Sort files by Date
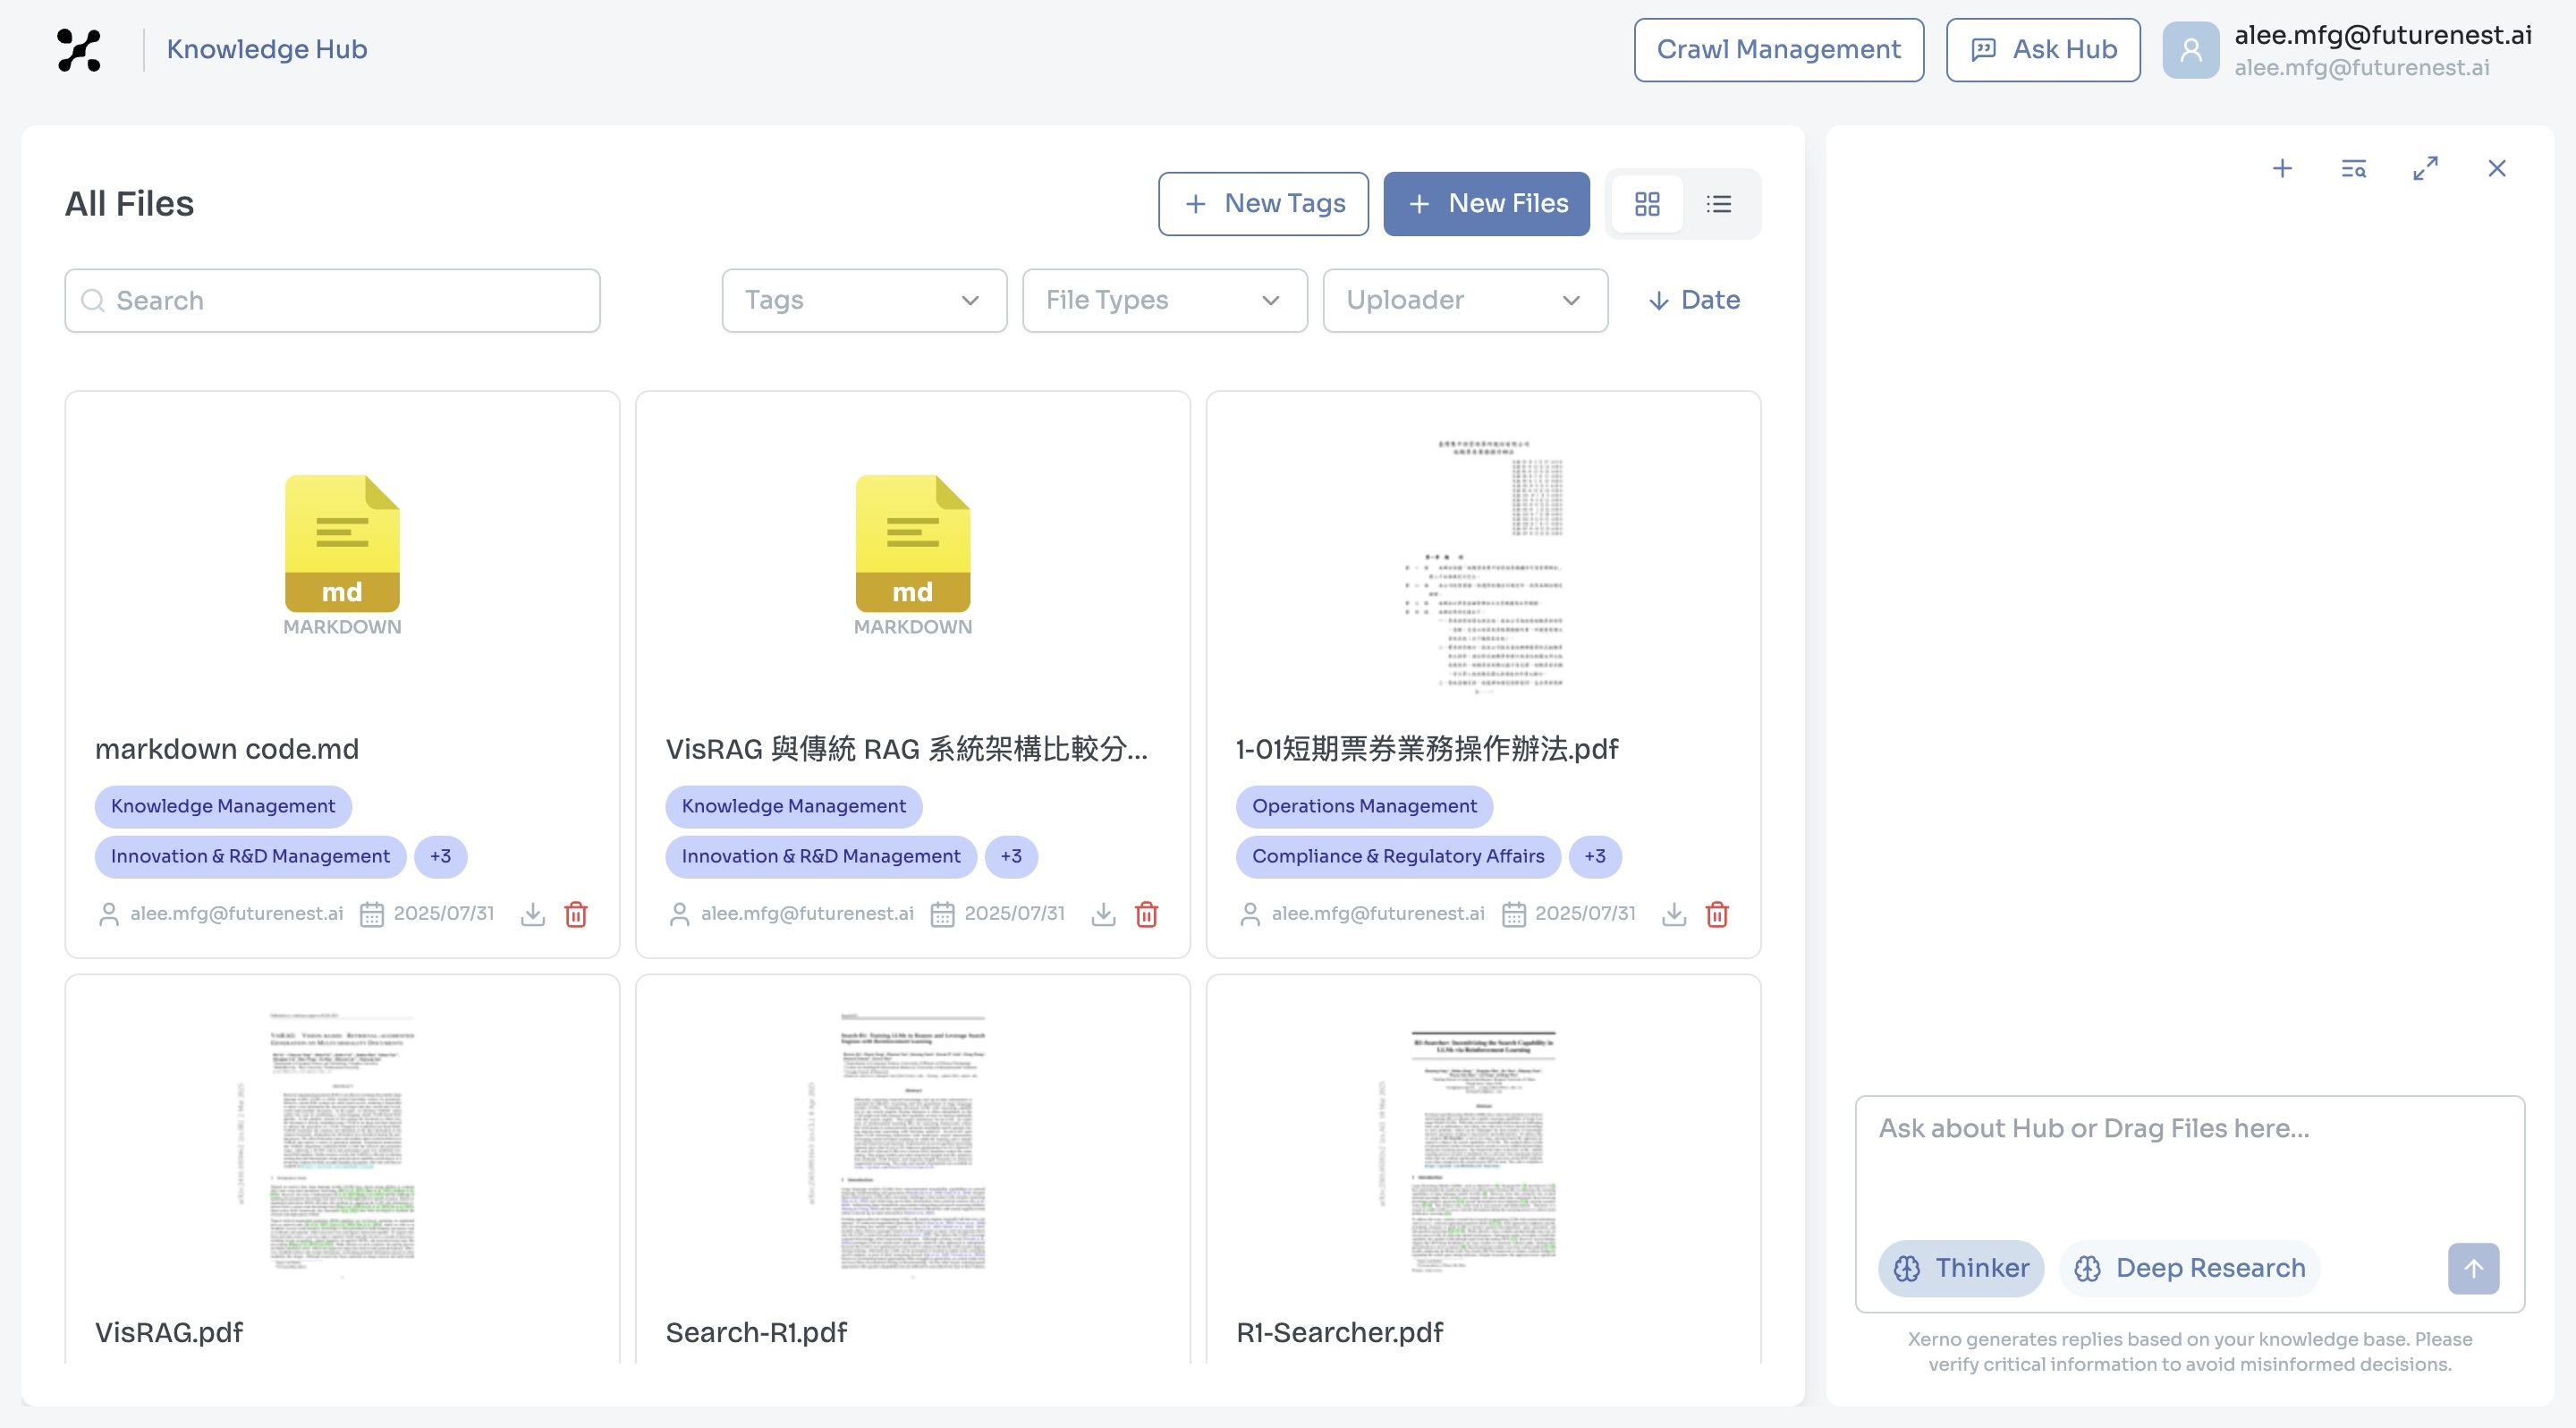 [1695, 300]
